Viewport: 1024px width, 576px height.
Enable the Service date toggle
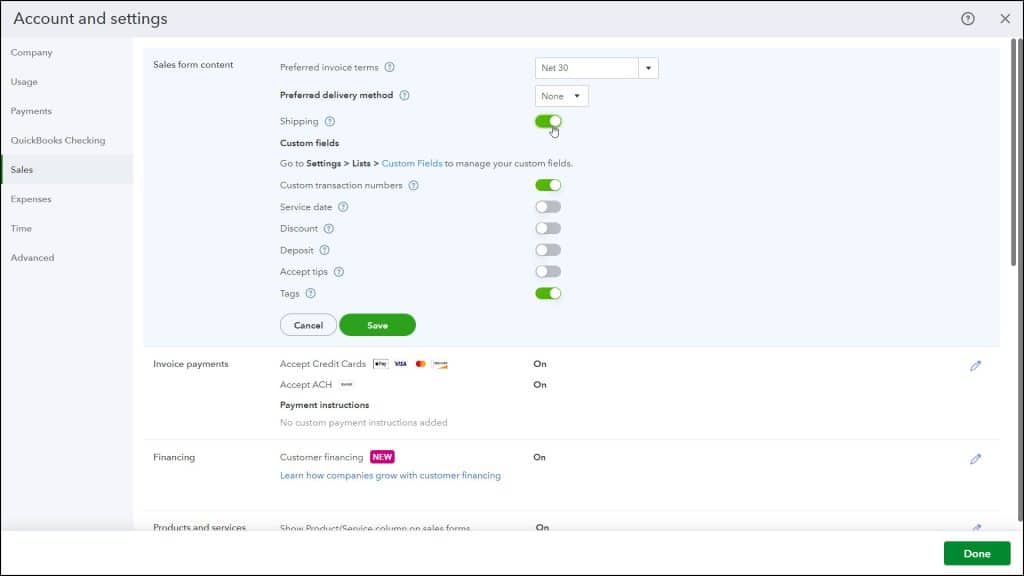click(548, 206)
